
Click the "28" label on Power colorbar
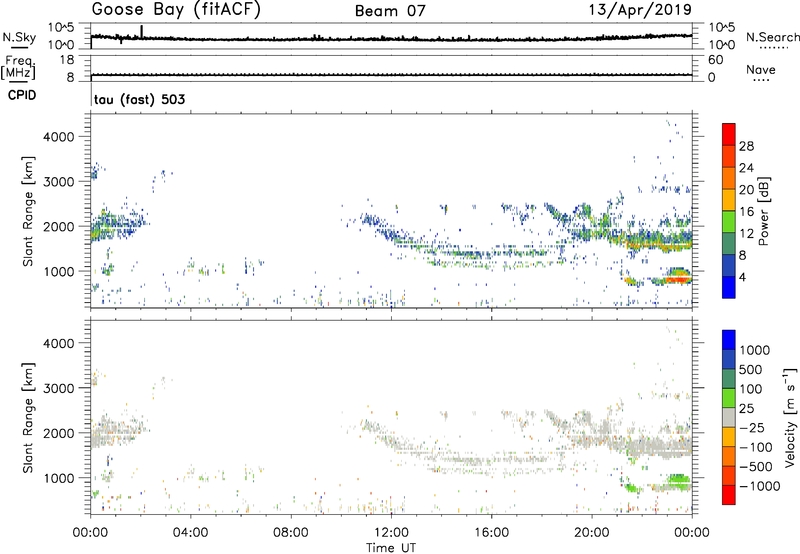click(746, 146)
